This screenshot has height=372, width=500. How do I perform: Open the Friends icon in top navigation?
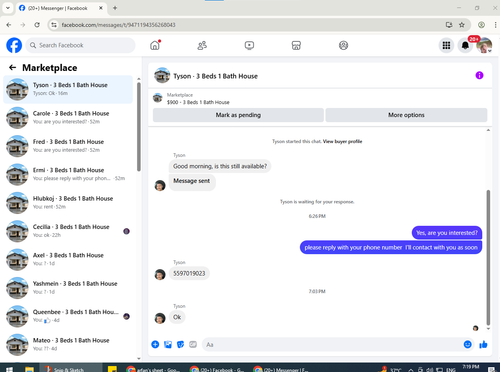tap(202, 45)
